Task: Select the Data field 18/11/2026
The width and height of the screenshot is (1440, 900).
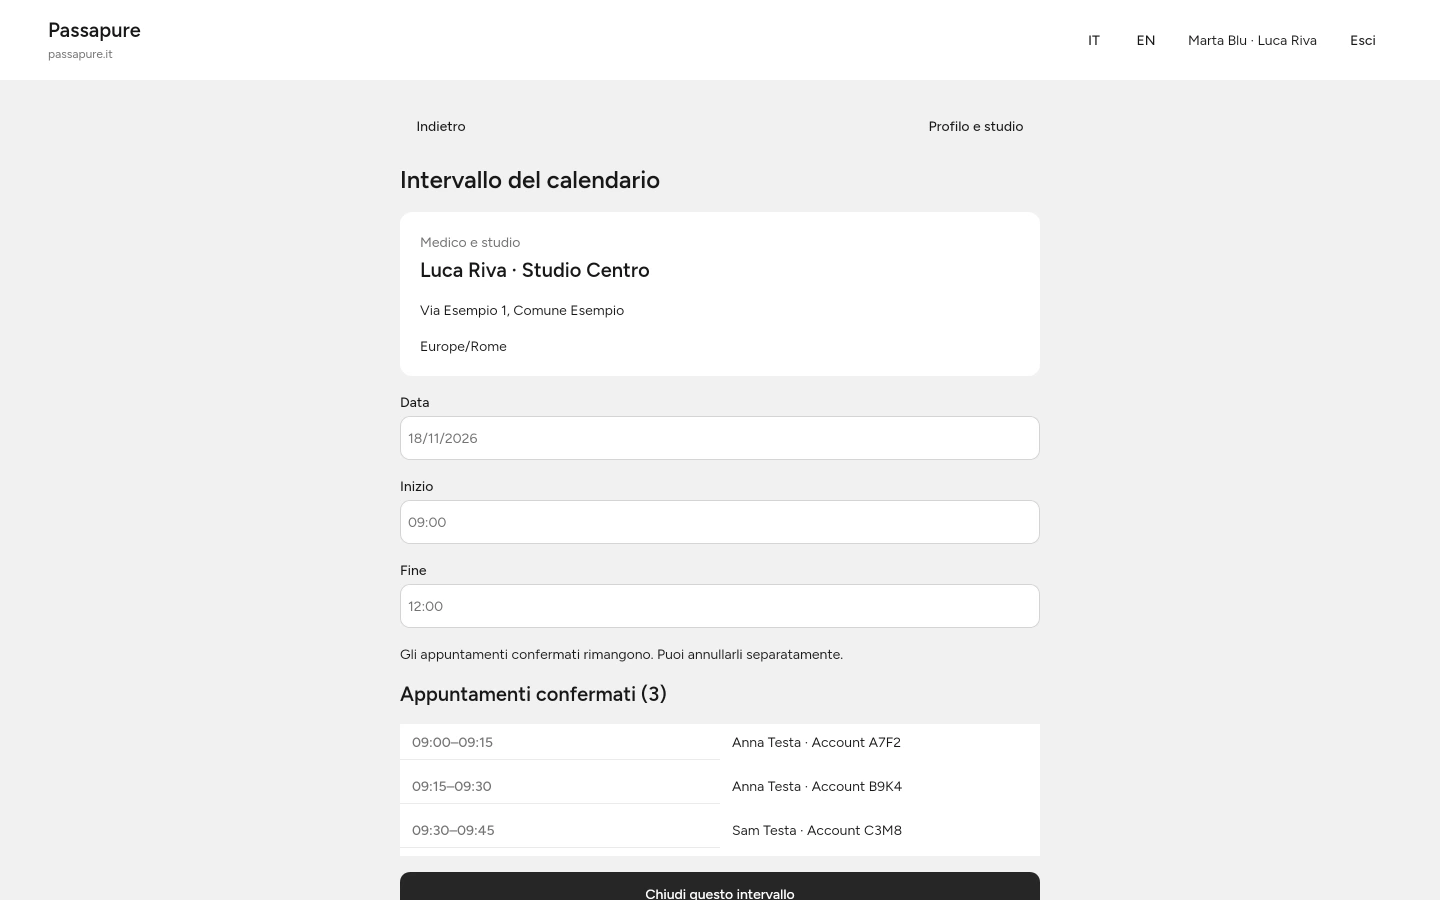Action: (720, 438)
